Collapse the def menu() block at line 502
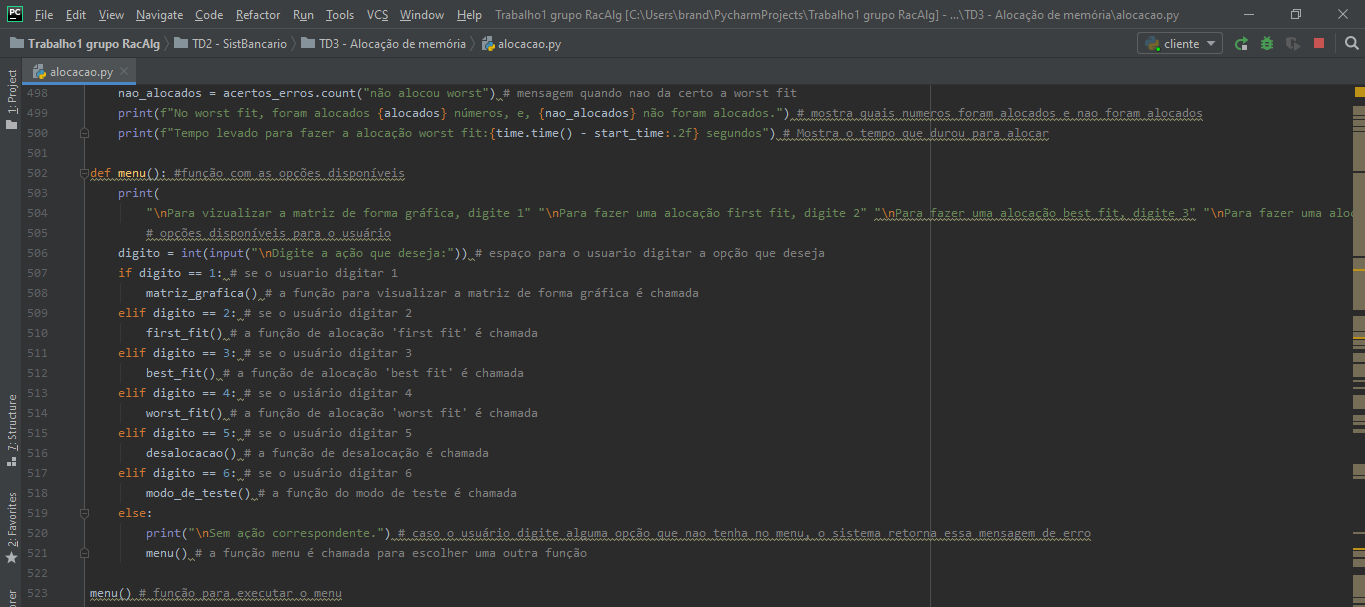Screen dimensions: 1365x607 tap(84, 173)
